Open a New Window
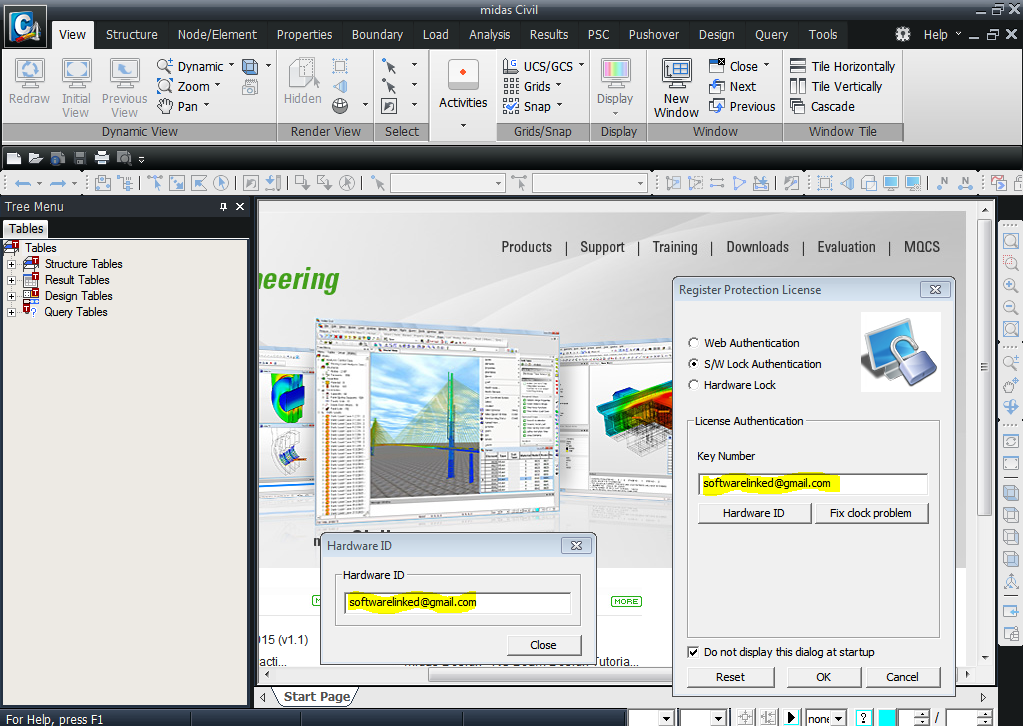Screen dimensions: 1023x726 (x=677, y=88)
